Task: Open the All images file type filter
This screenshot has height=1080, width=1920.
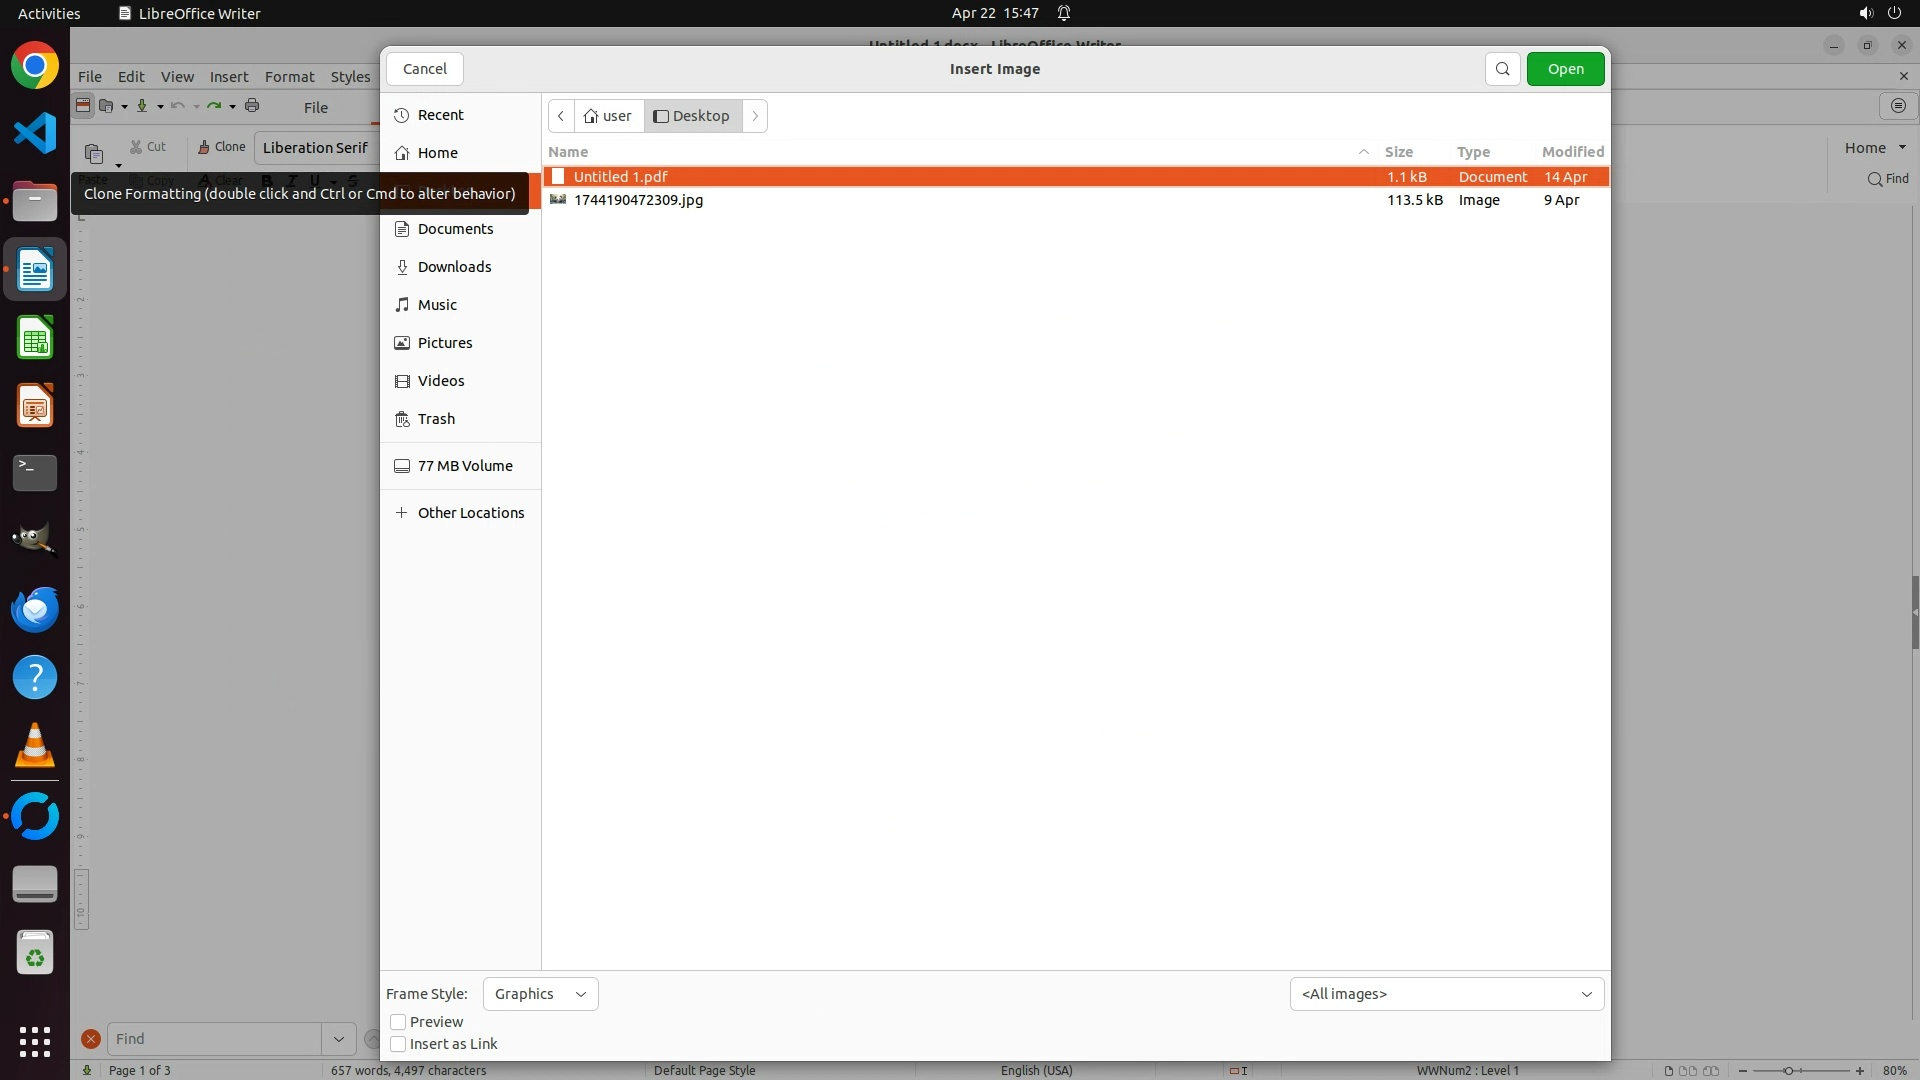Action: tap(1446, 994)
